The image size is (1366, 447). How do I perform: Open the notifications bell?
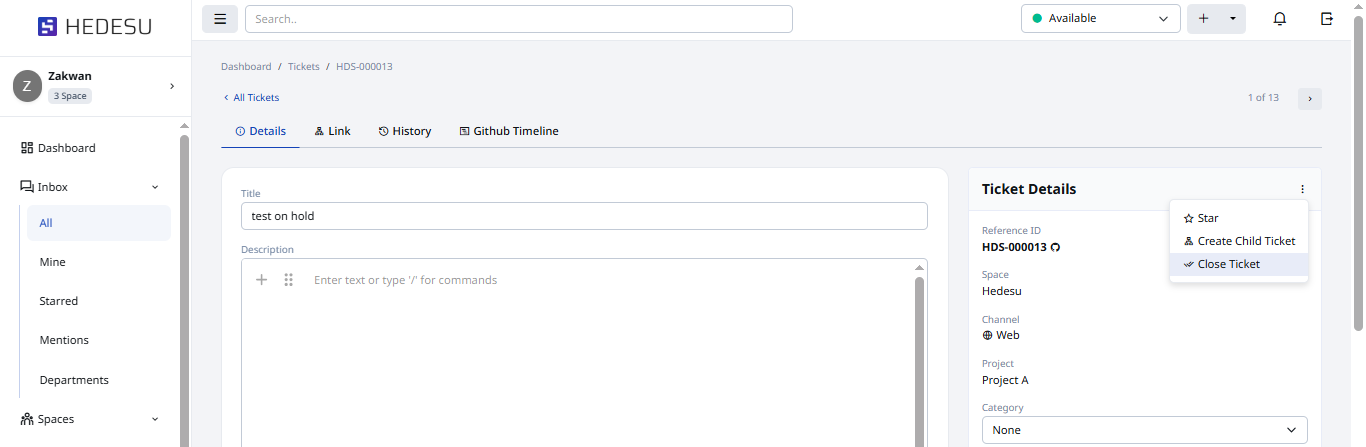click(1279, 19)
